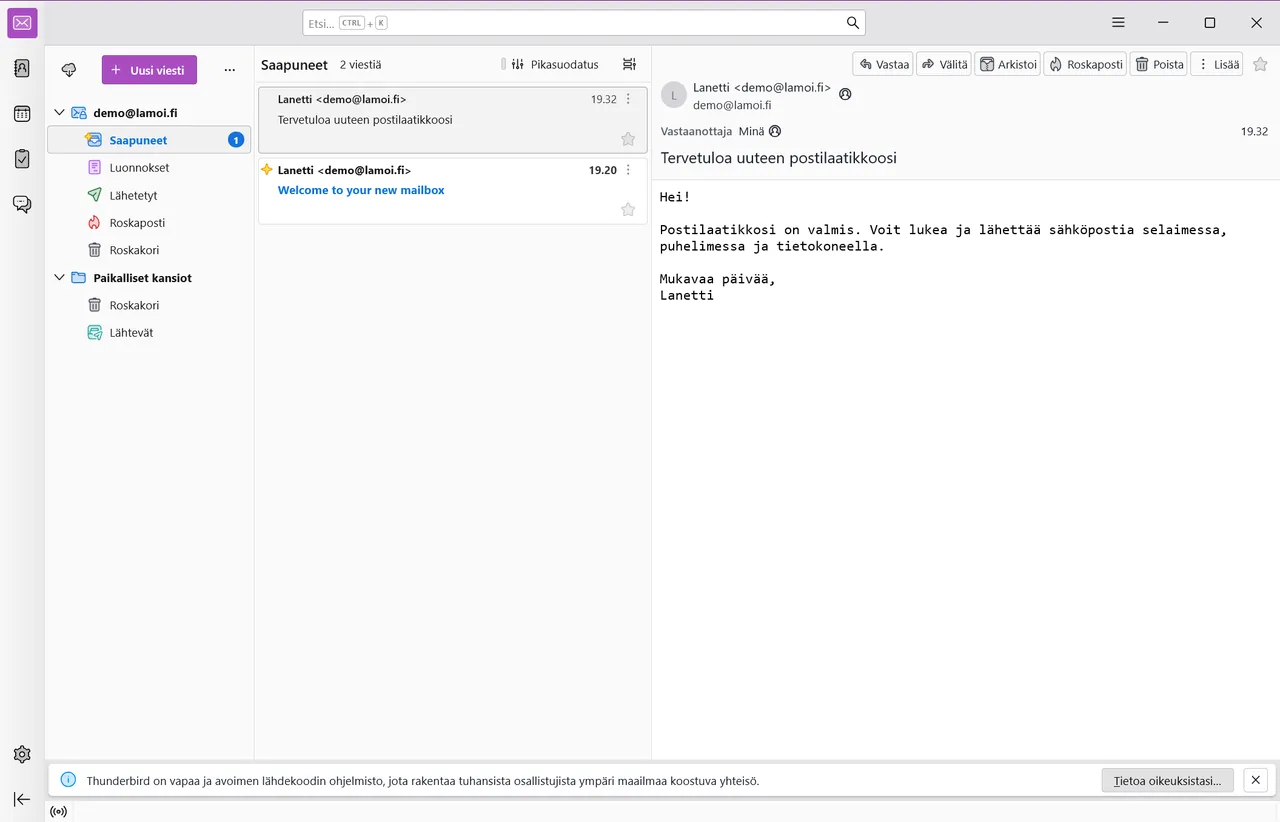Image resolution: width=1280 pixels, height=822 pixels.
Task: Select the Luonnokset drafts folder
Action: [x=149, y=168]
